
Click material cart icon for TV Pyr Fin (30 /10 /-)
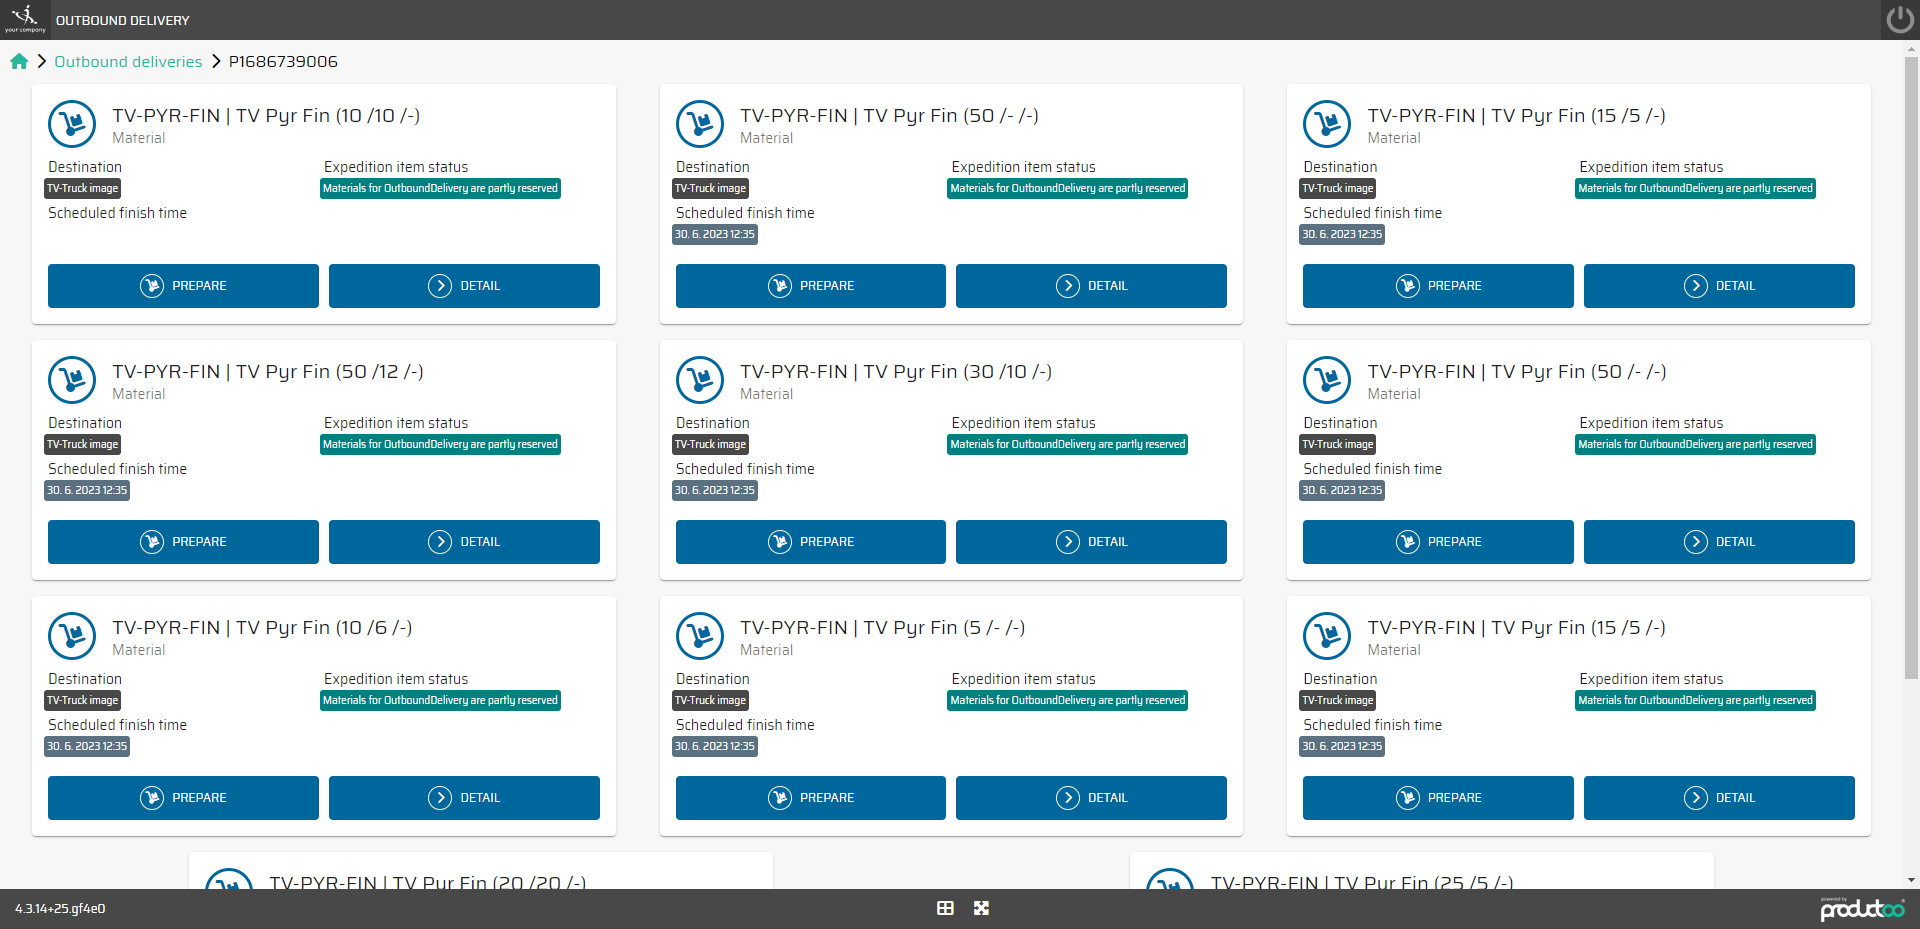coord(700,380)
